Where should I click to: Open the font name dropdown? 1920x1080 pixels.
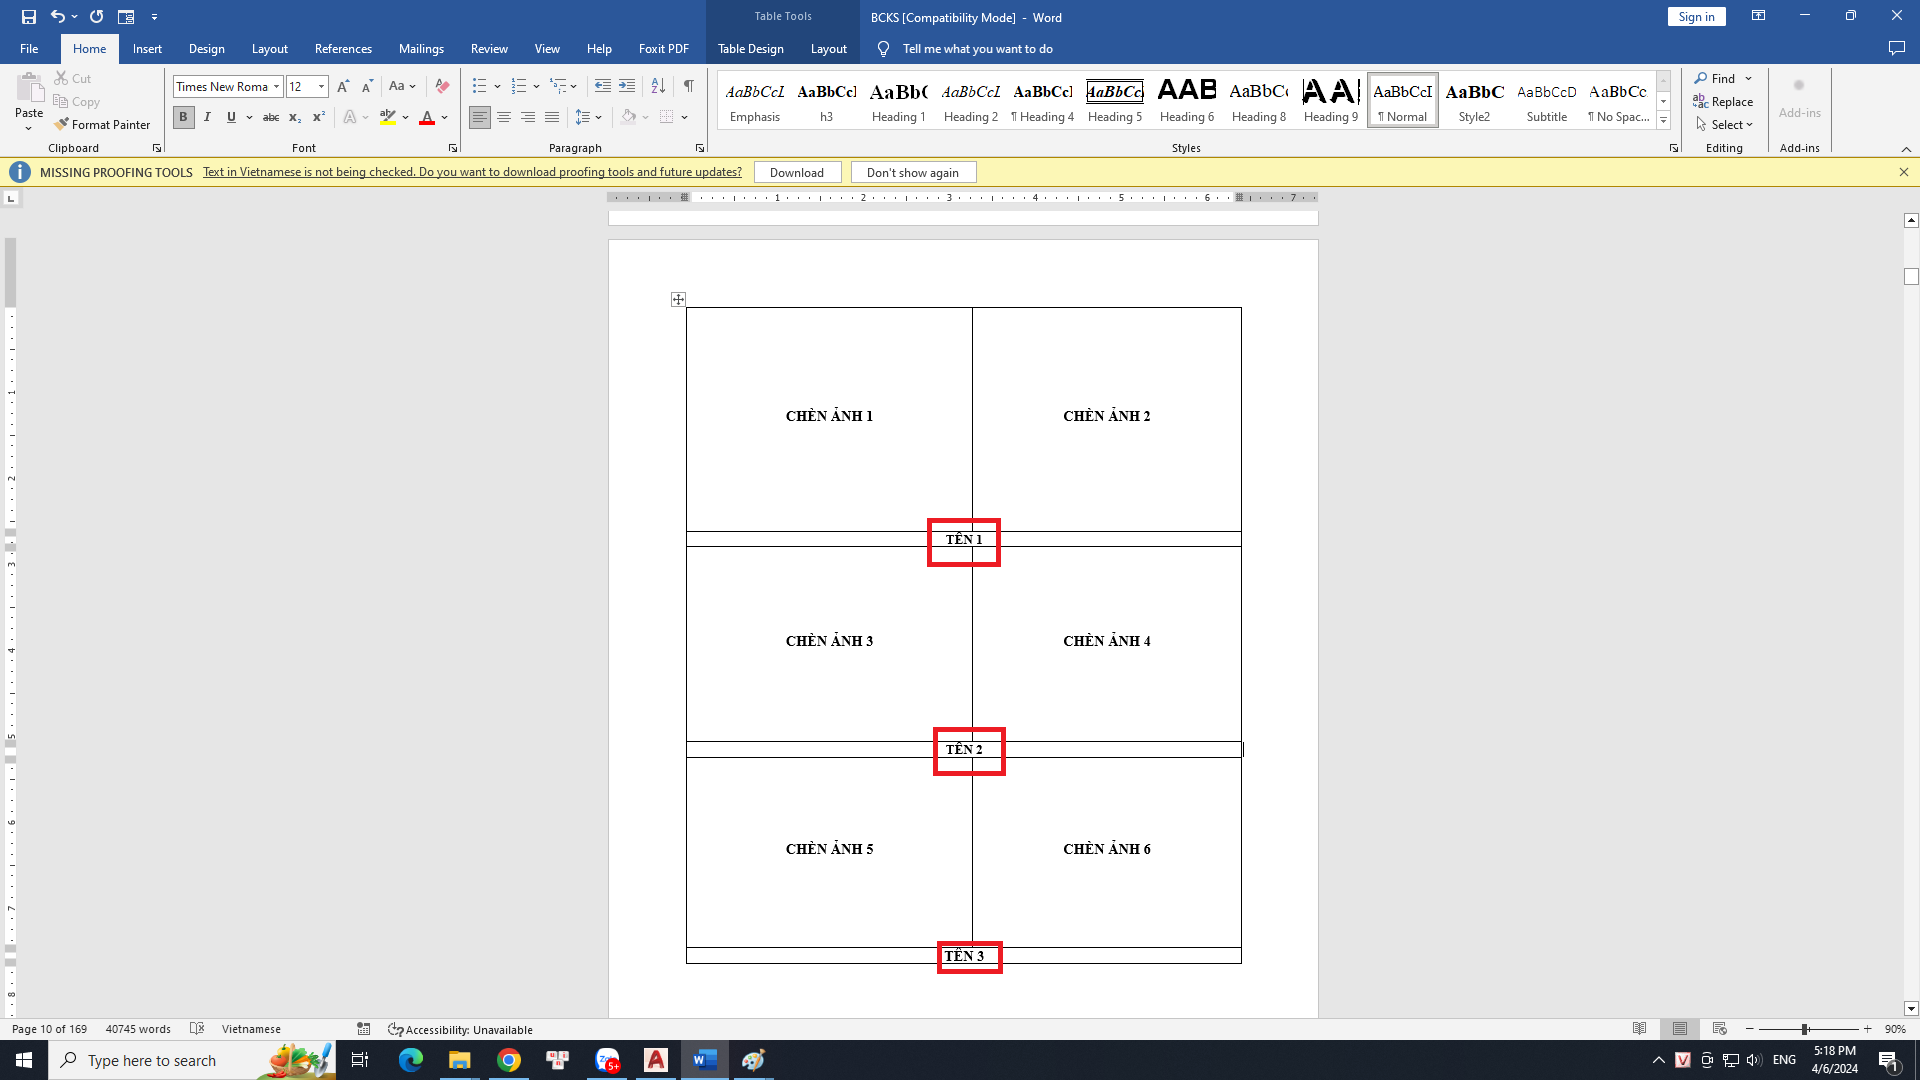click(x=276, y=87)
